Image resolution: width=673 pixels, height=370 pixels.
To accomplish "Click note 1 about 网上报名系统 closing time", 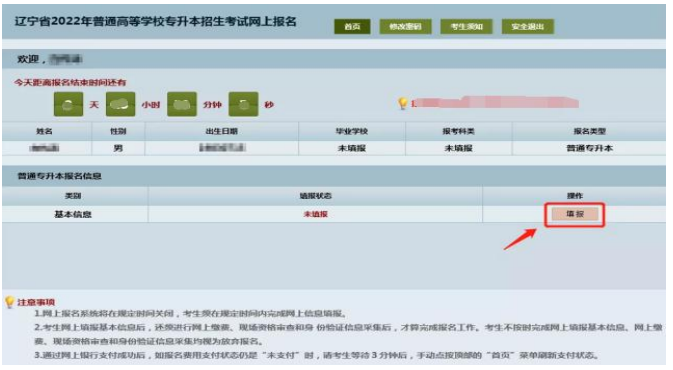I will tap(190, 314).
